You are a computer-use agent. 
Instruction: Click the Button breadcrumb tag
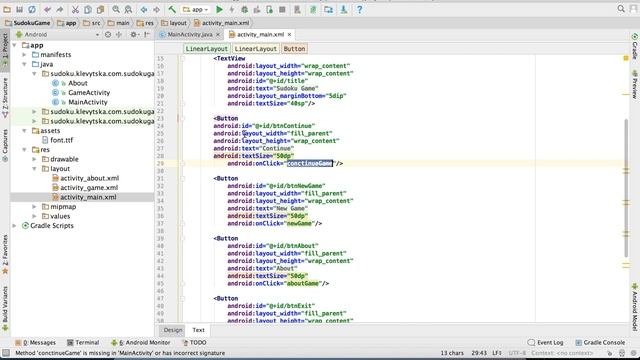[294, 49]
